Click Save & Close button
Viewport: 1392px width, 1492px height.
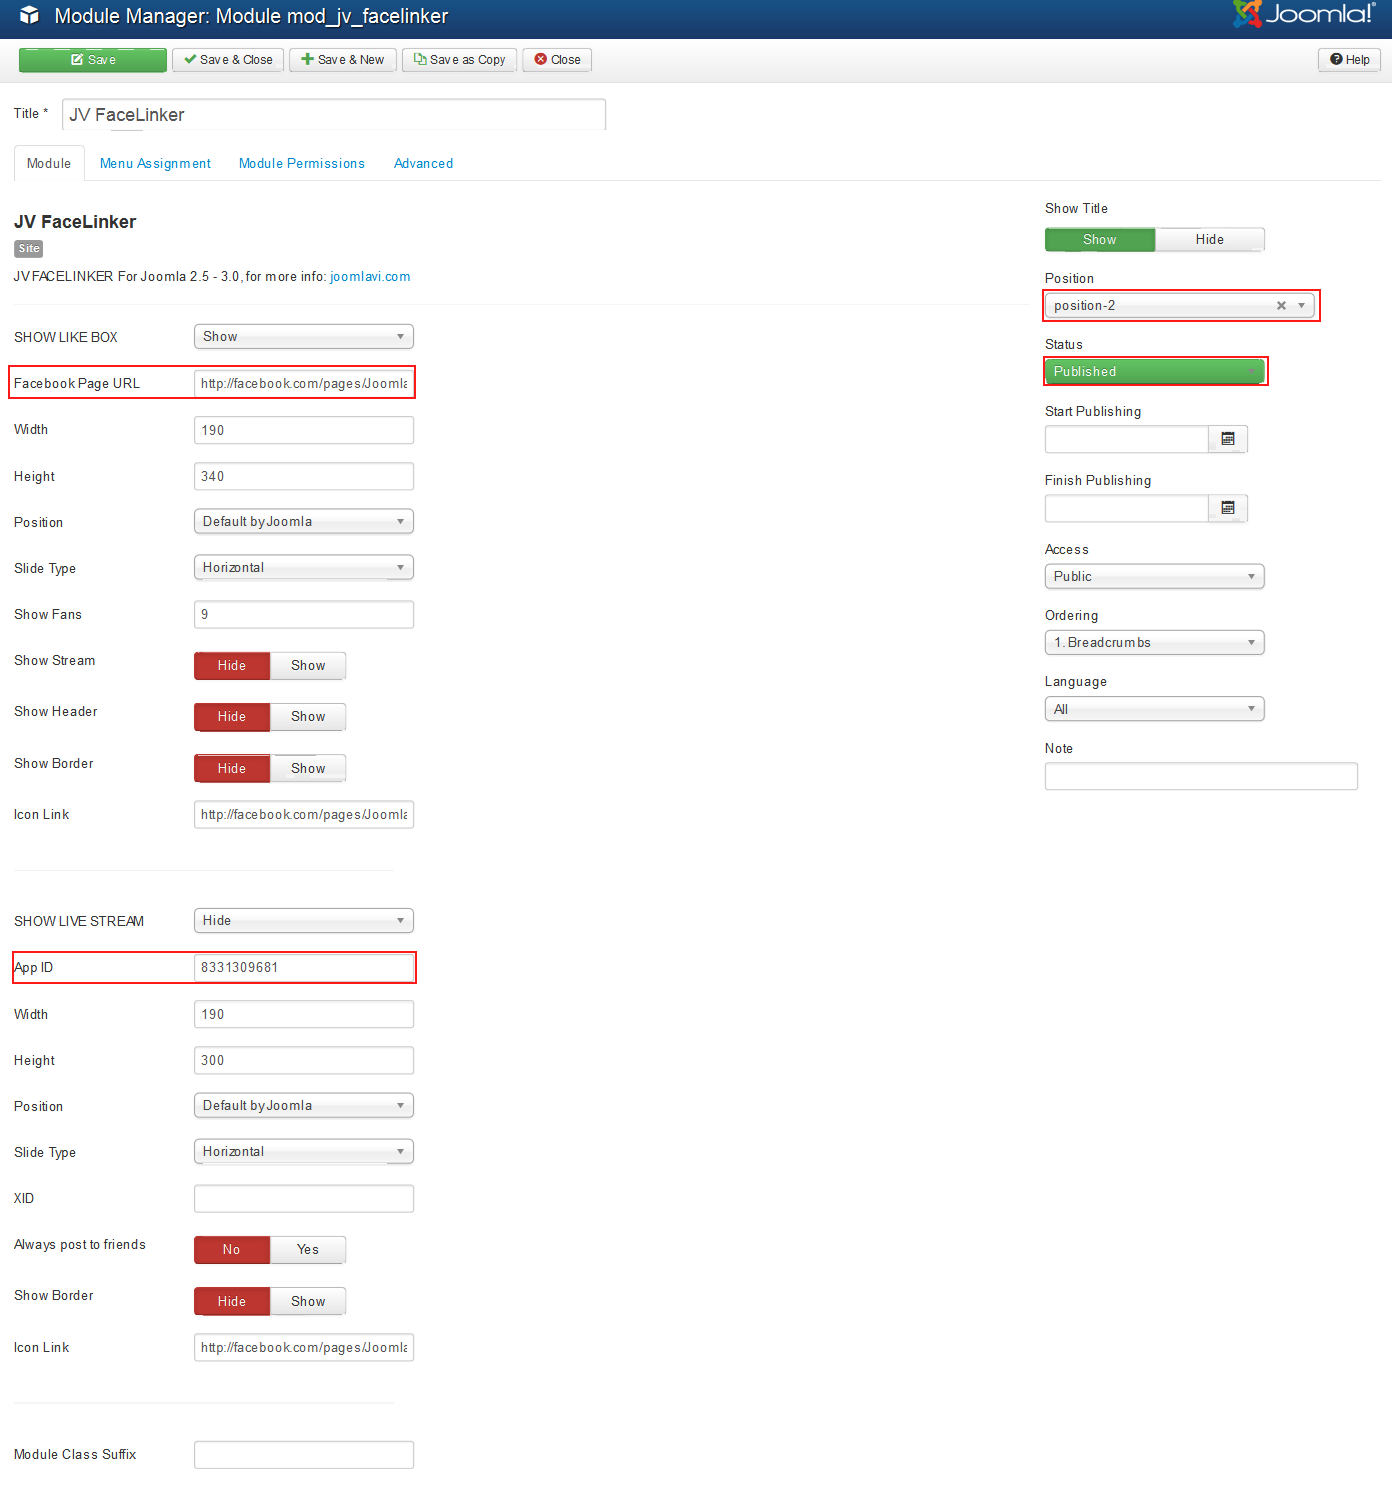click(228, 60)
